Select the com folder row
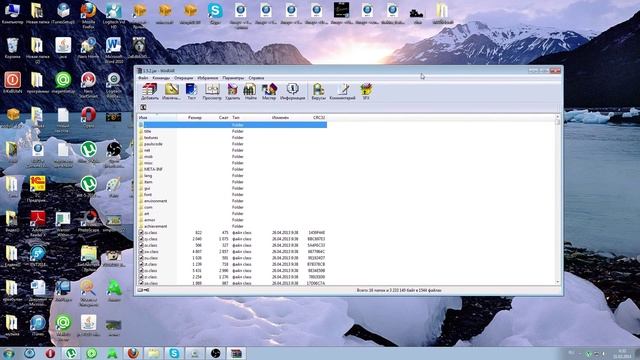Viewport: 640px width, 360px height. click(x=232, y=207)
